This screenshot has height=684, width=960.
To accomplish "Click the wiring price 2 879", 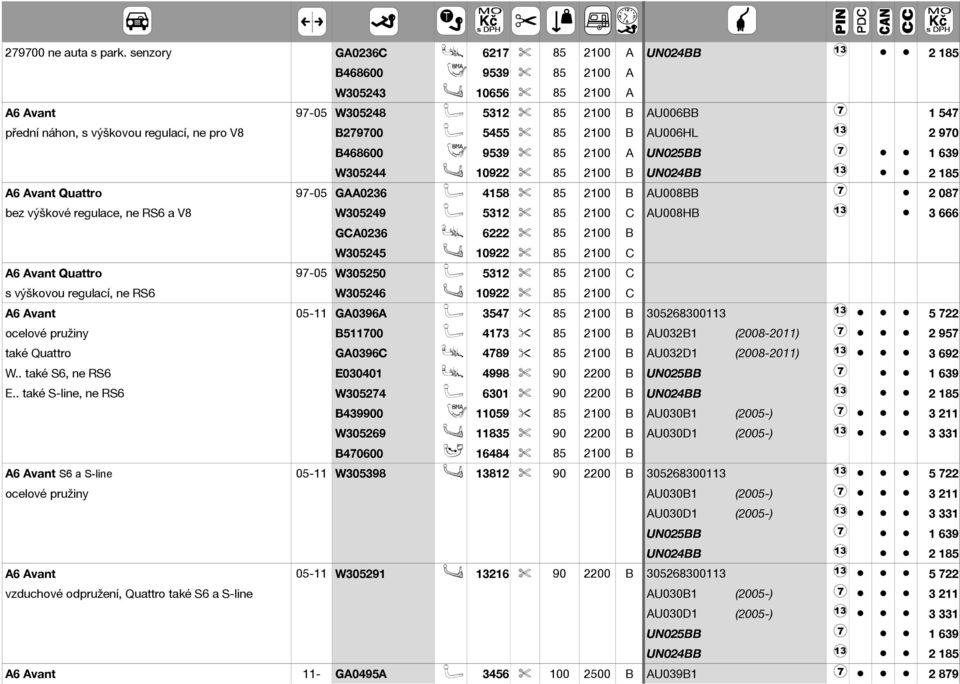I will point(943,674).
